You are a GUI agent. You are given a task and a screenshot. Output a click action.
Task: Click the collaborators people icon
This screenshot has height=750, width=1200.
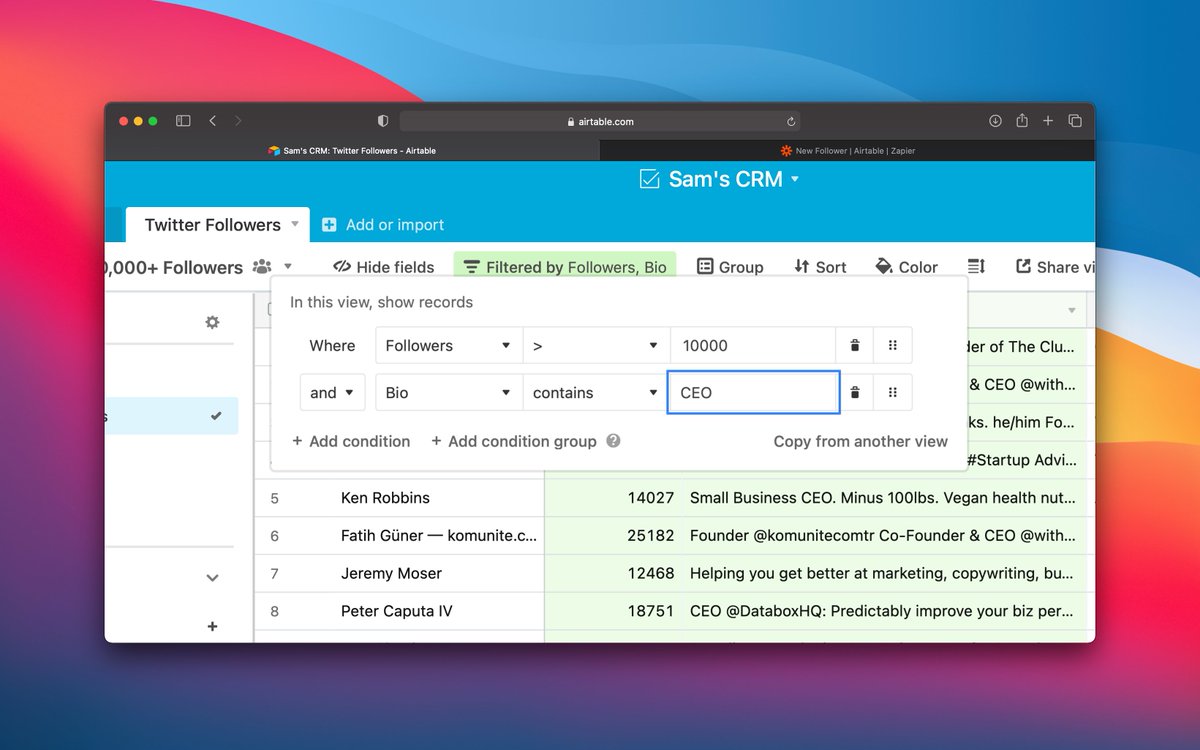[262, 267]
